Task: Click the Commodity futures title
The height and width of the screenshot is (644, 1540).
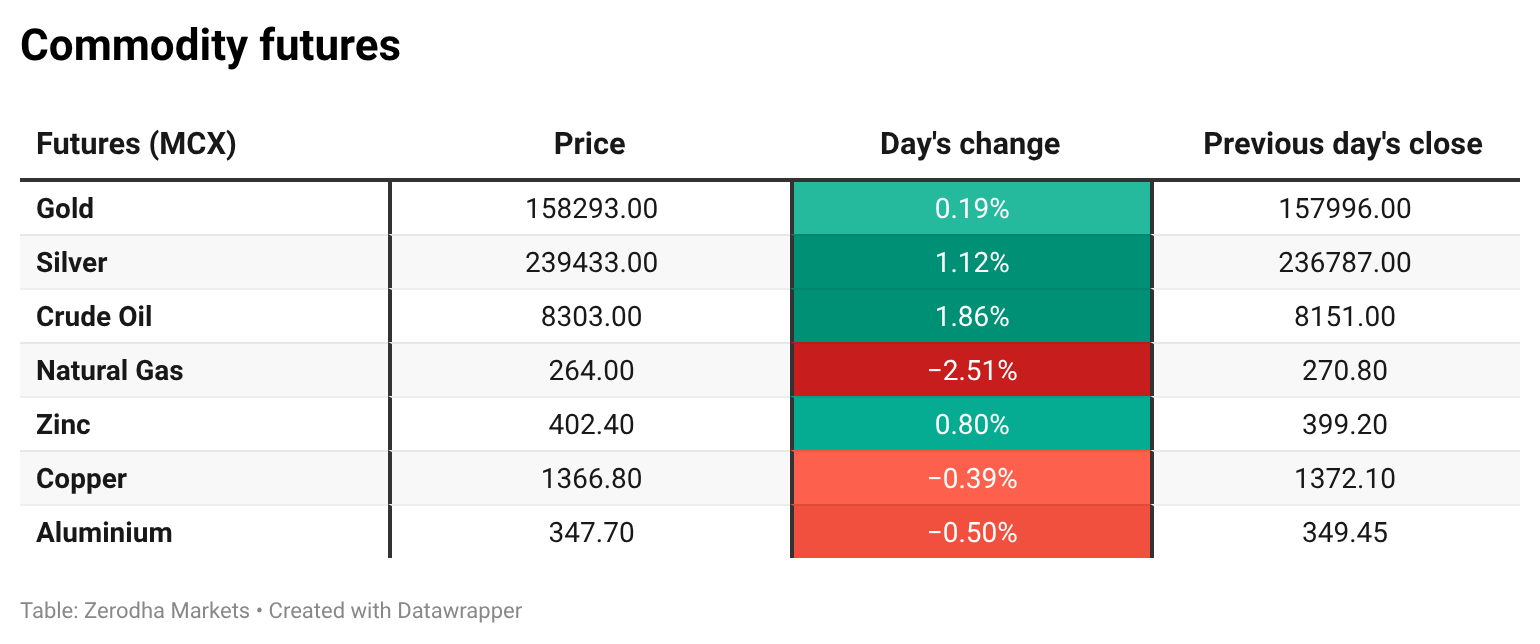Action: coord(210,46)
